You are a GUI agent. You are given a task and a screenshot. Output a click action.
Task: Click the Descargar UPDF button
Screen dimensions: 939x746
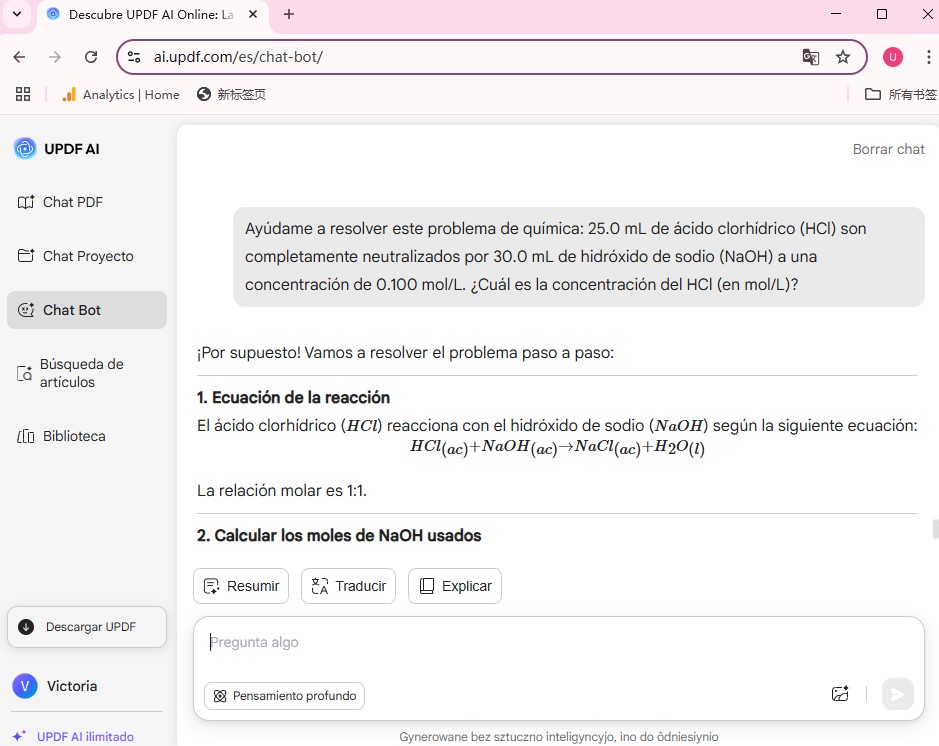(87, 627)
